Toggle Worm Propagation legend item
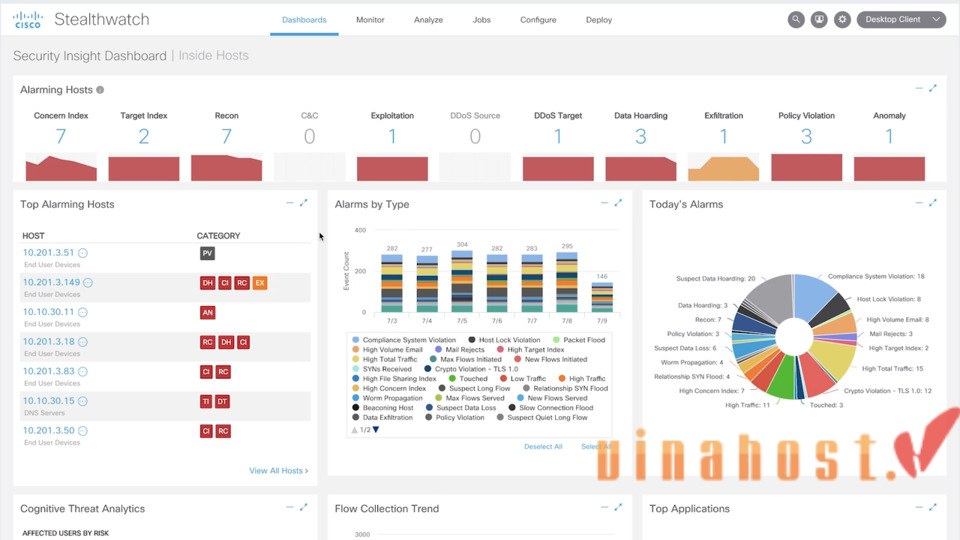Viewport: 960px width, 540px height. click(388, 398)
